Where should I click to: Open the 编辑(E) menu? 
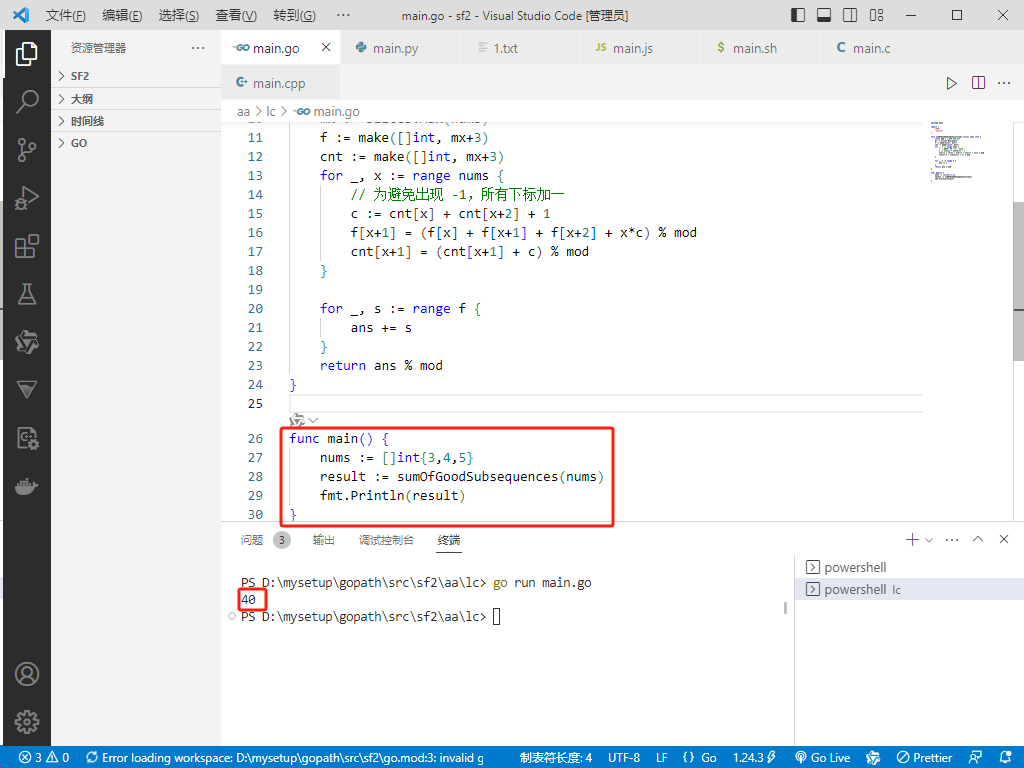(x=122, y=15)
